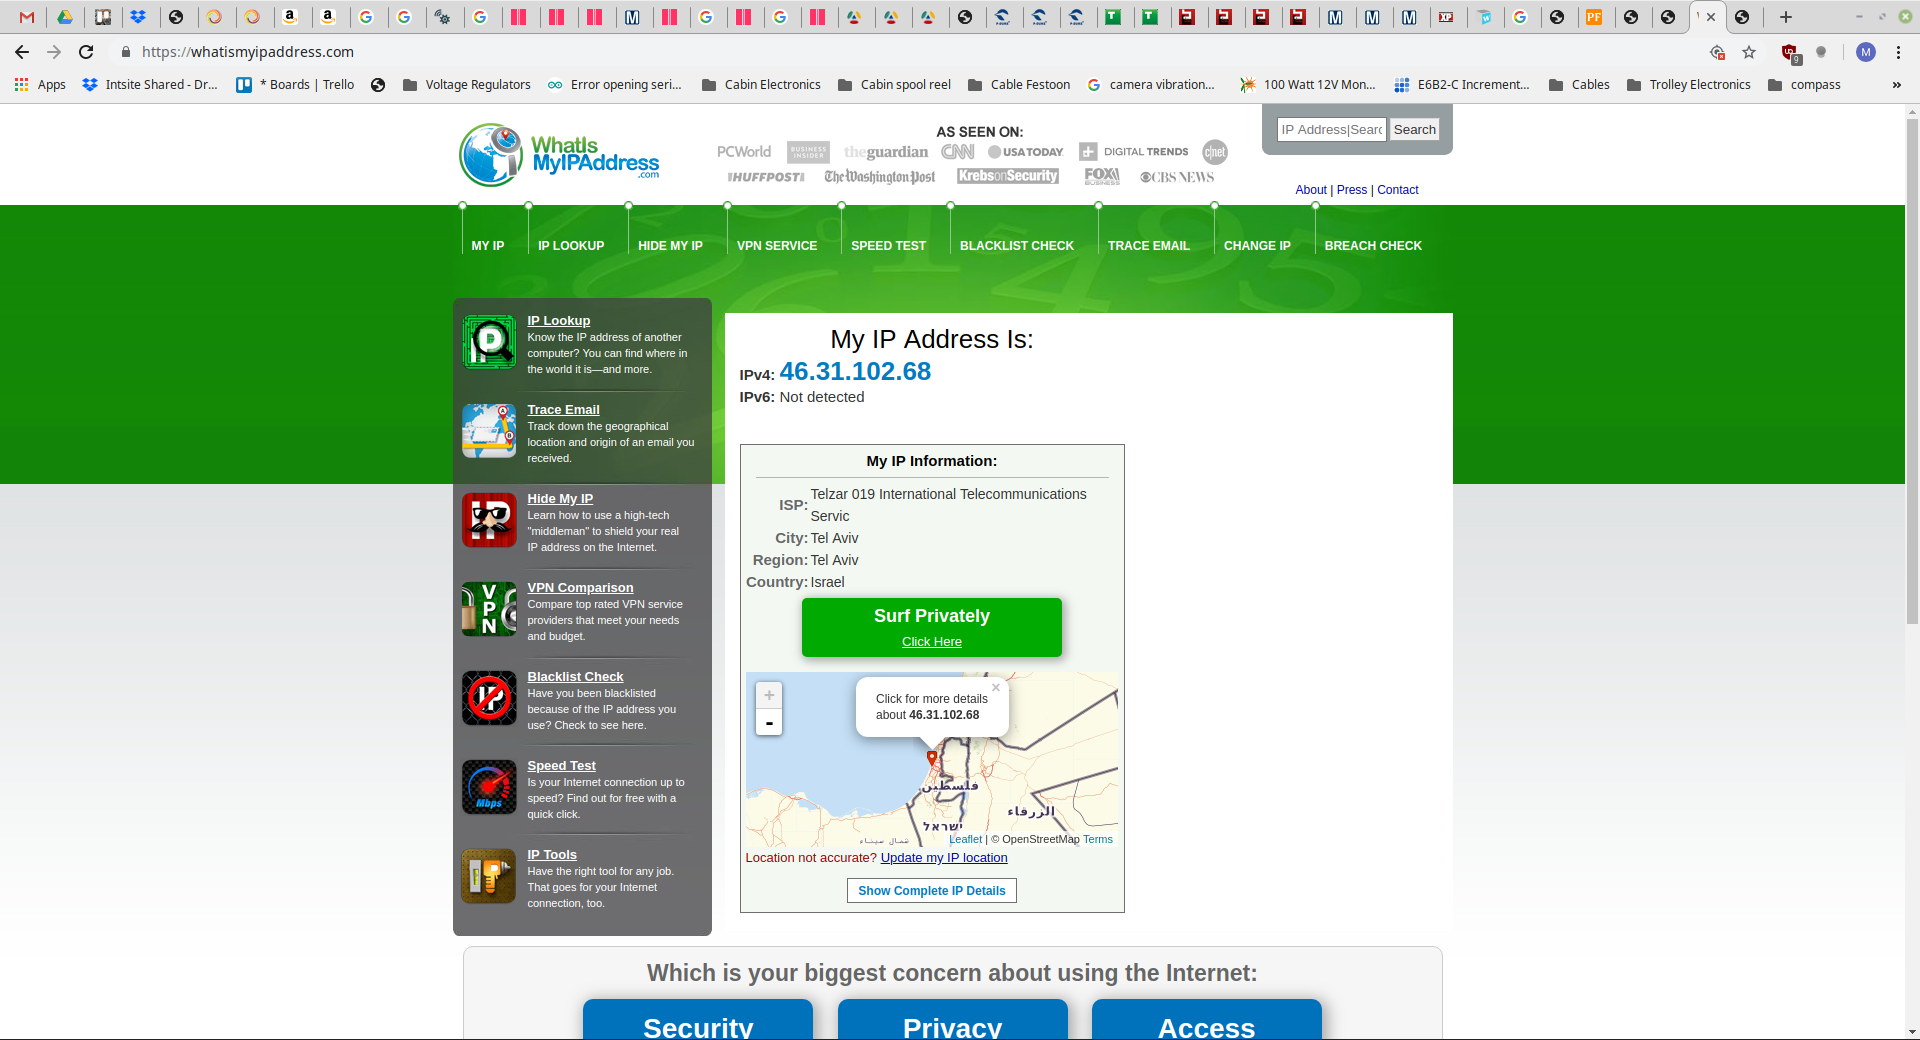Zoom in on the map

(769, 695)
